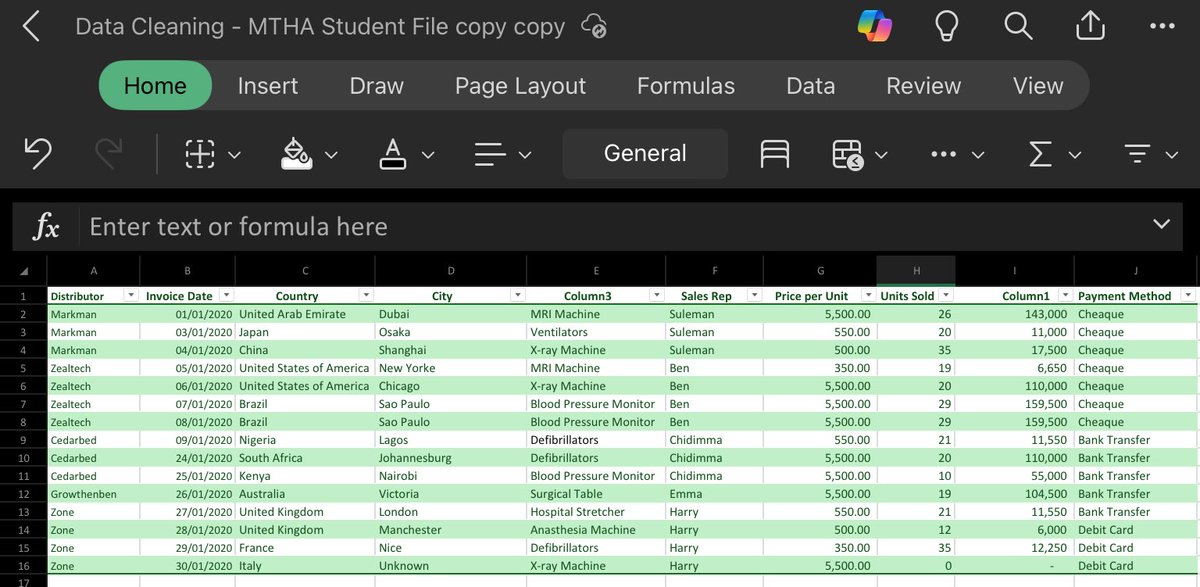Open the Column3 filter dropdown

pyautogui.click(x=657, y=296)
